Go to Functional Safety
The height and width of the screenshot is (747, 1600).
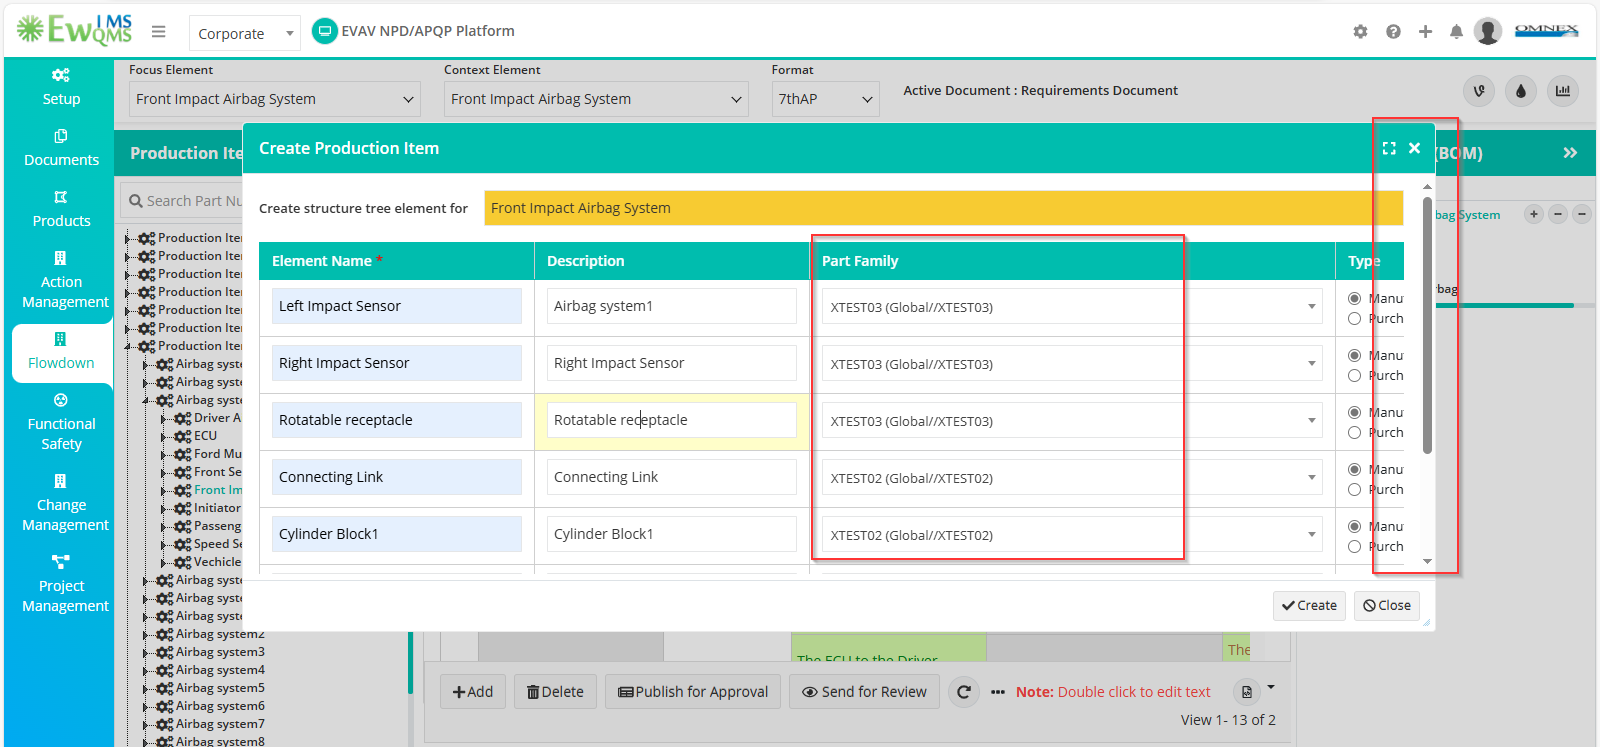tap(61, 422)
